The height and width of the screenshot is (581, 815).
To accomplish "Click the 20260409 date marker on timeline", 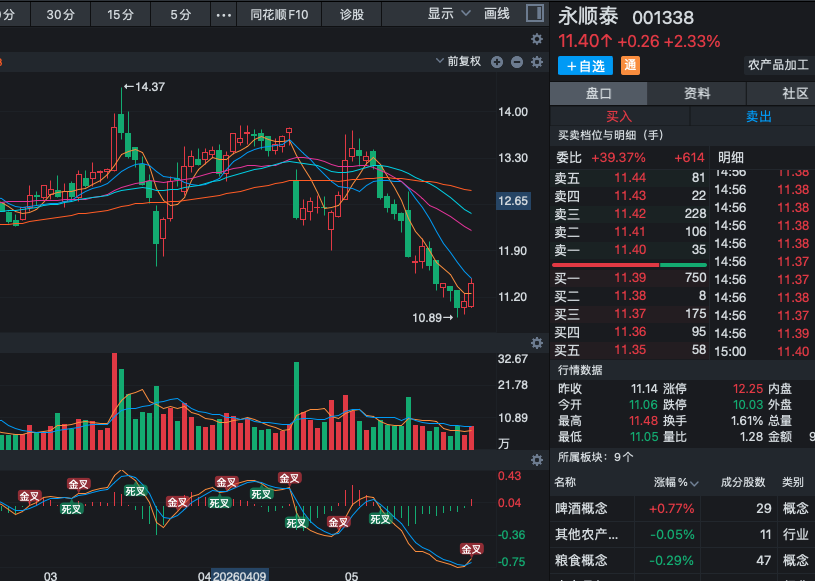I will (x=239, y=576).
